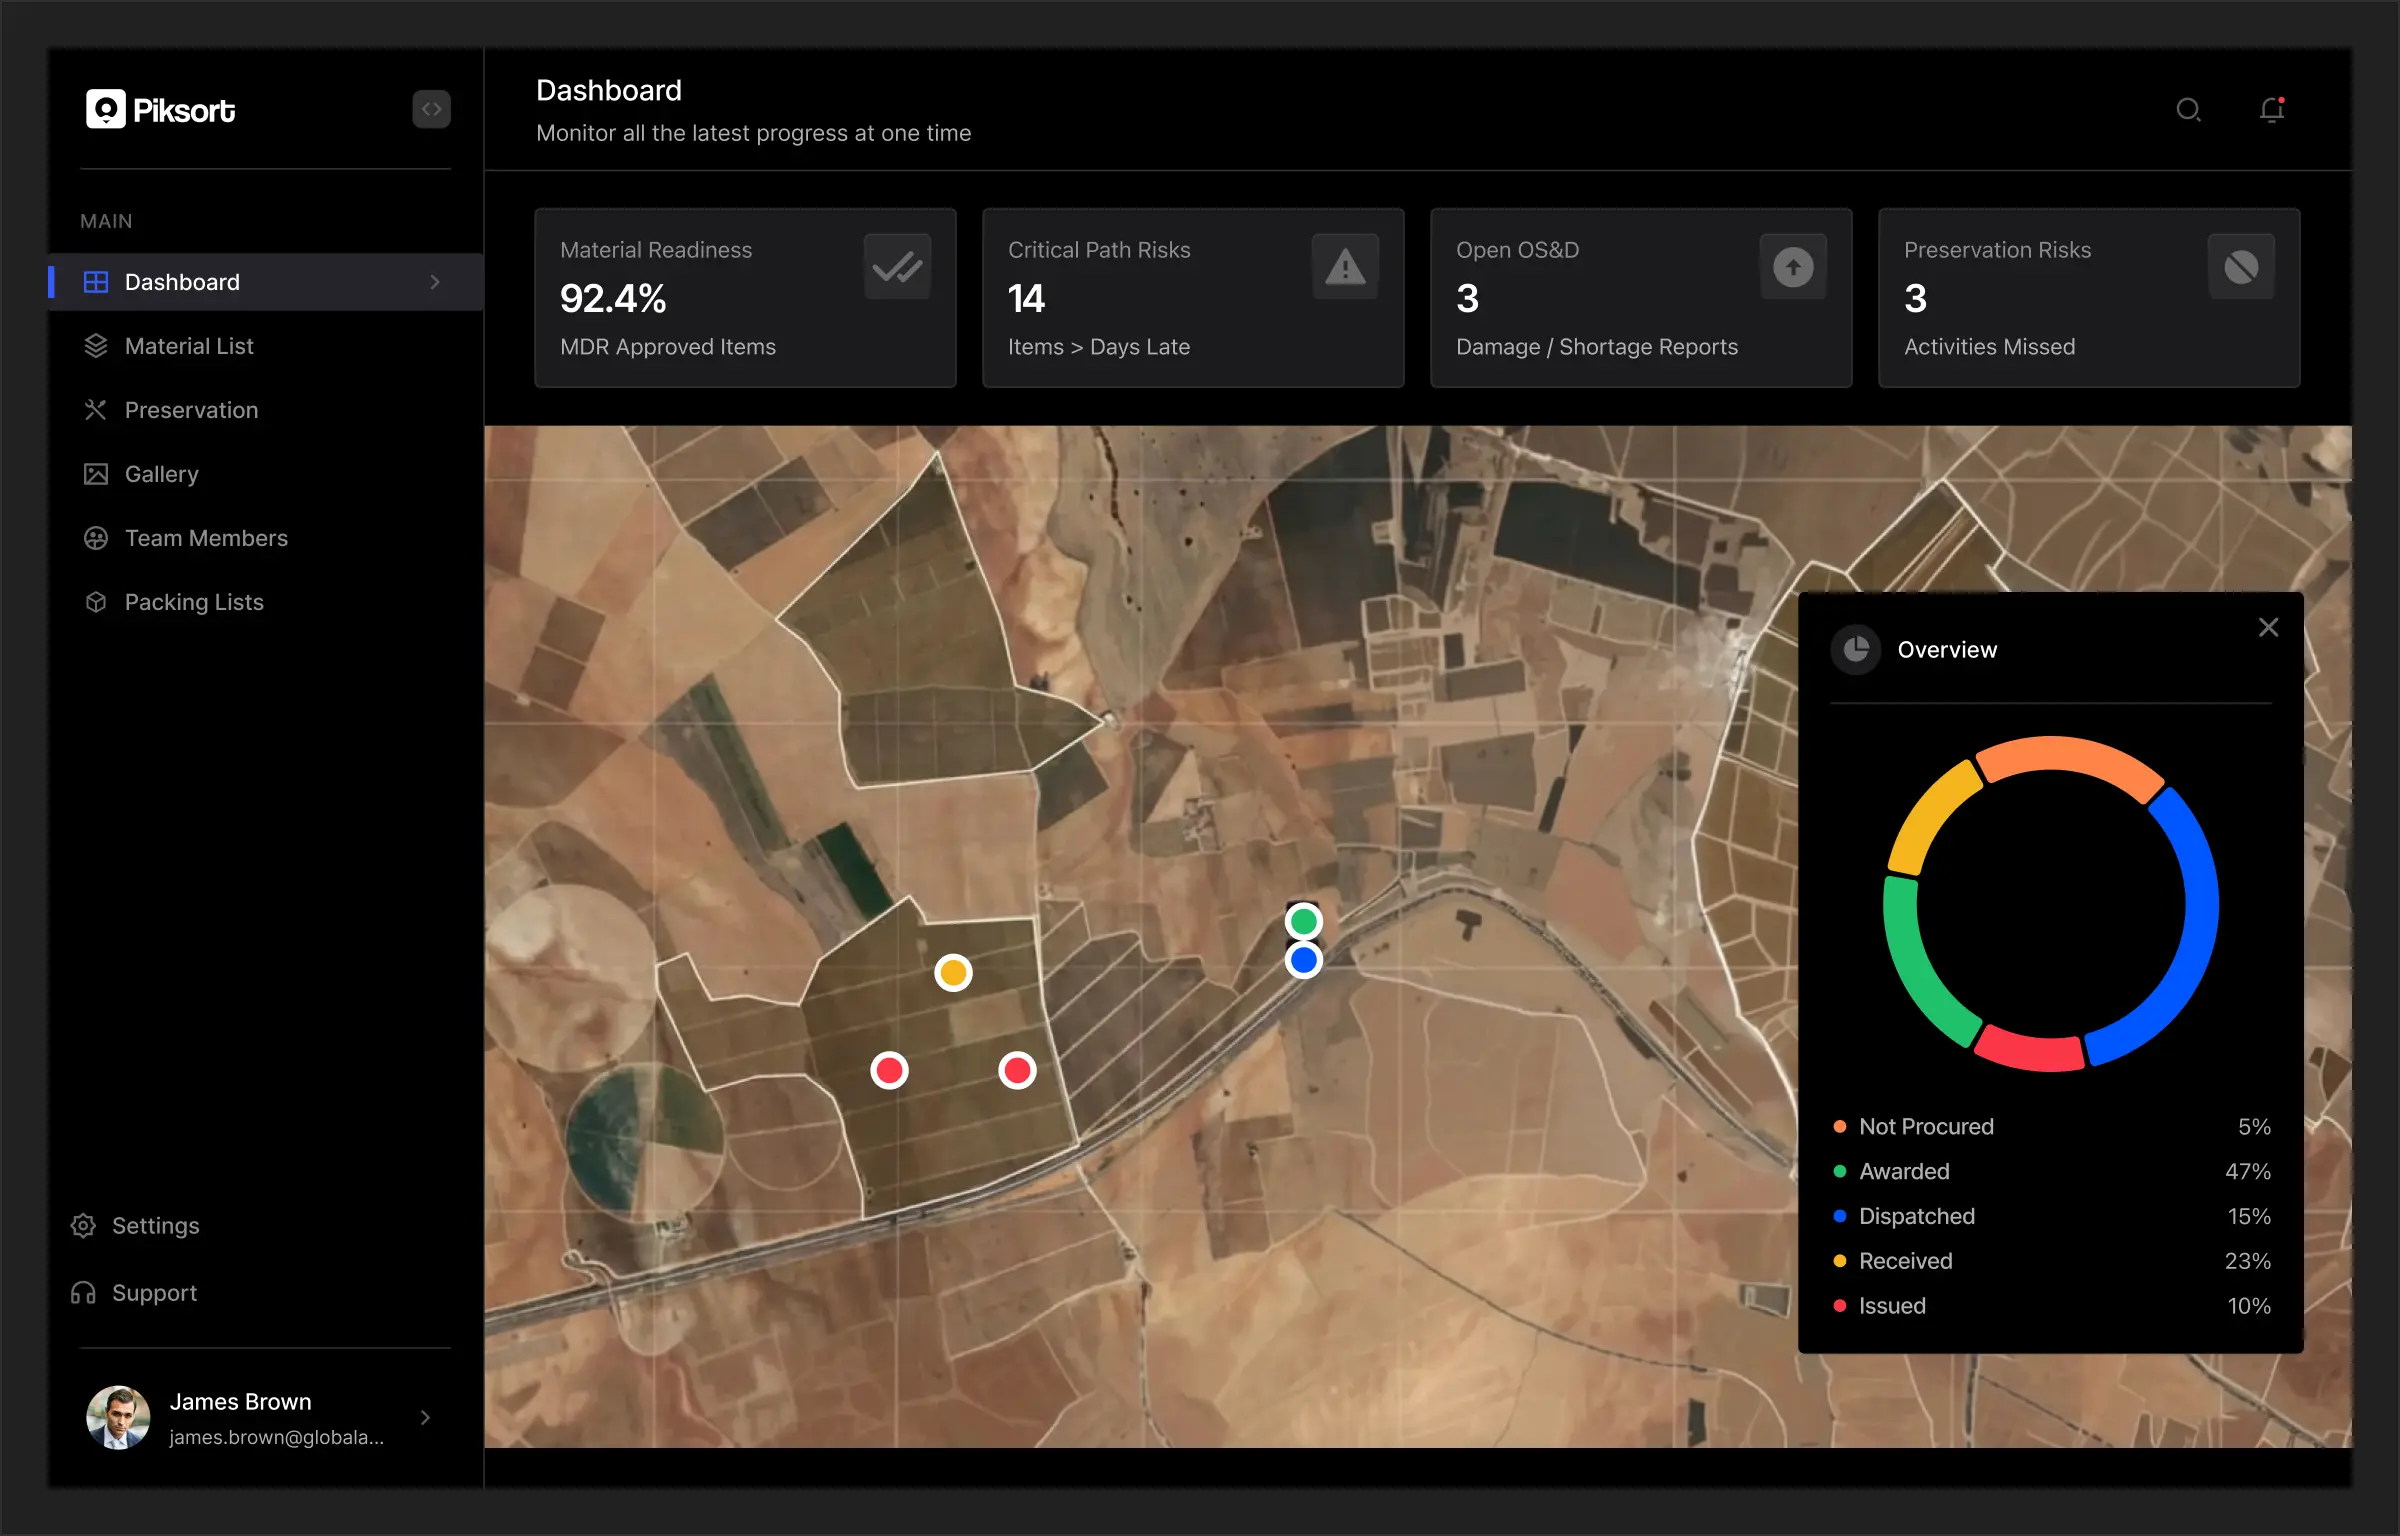The height and width of the screenshot is (1536, 2400).
Task: Switch to Material List
Action: (x=189, y=346)
